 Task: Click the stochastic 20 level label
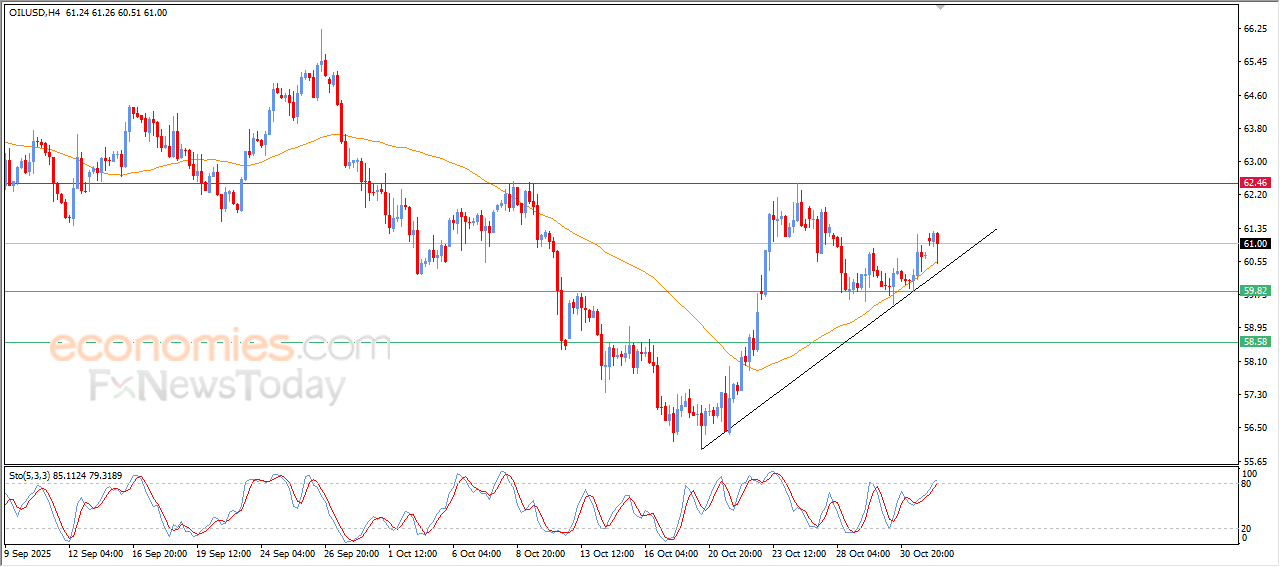click(x=1245, y=528)
